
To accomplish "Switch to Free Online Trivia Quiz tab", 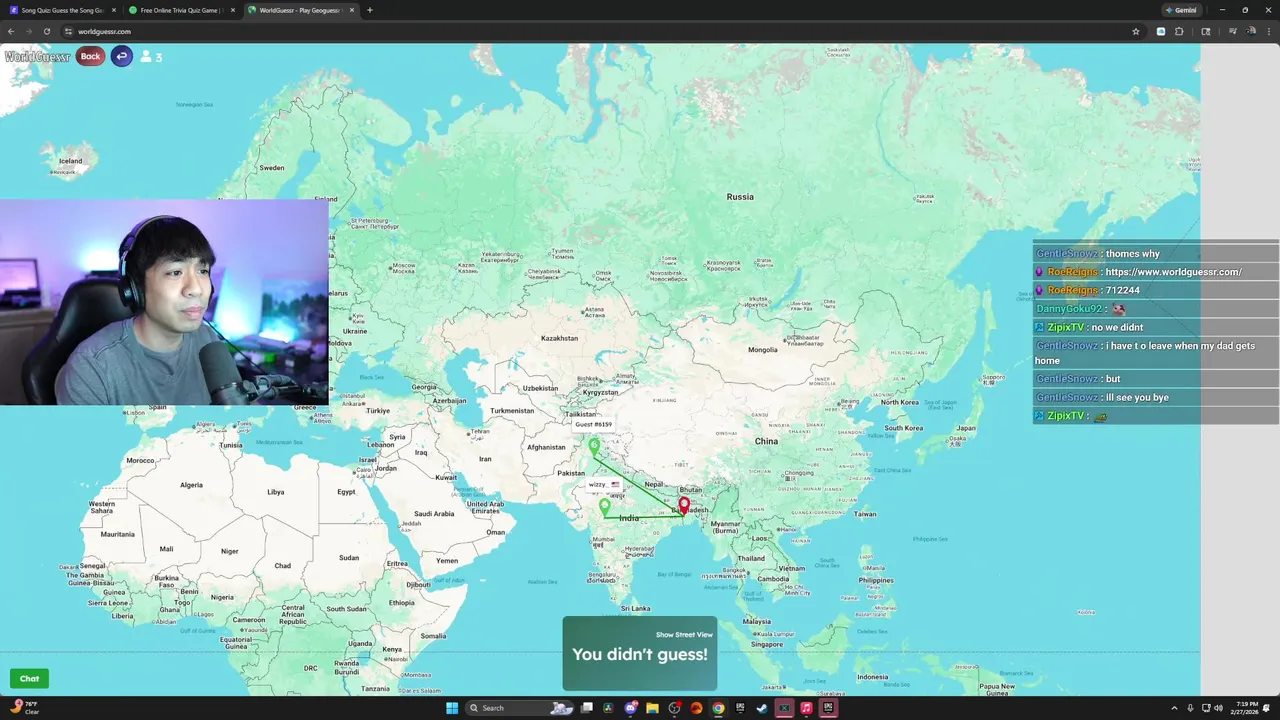I will pos(180,10).
